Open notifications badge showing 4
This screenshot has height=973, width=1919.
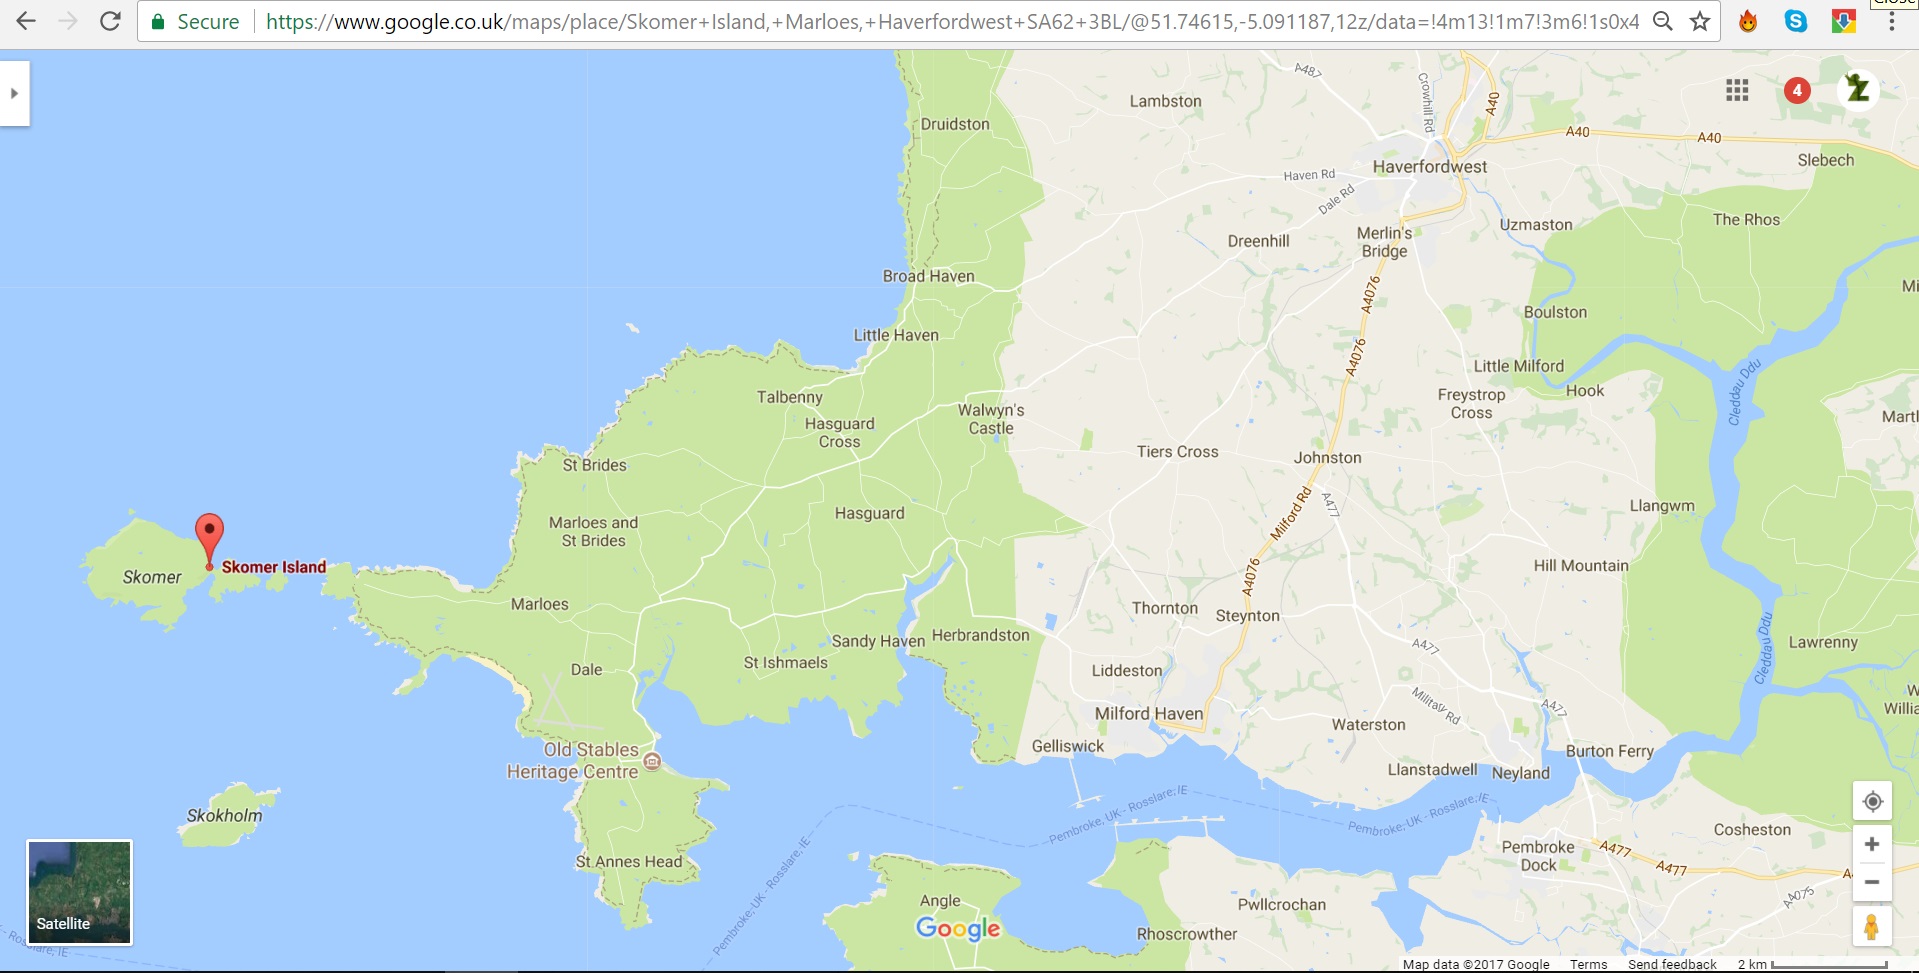(1796, 90)
